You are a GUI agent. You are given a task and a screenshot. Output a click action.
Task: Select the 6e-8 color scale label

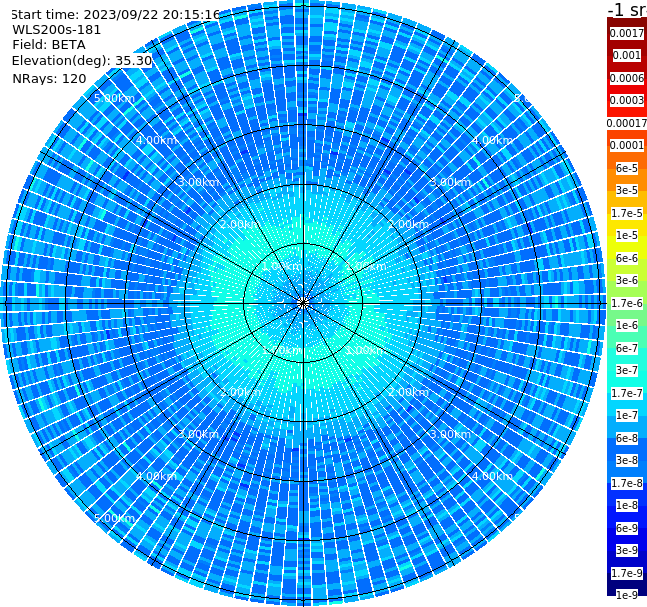(627, 438)
